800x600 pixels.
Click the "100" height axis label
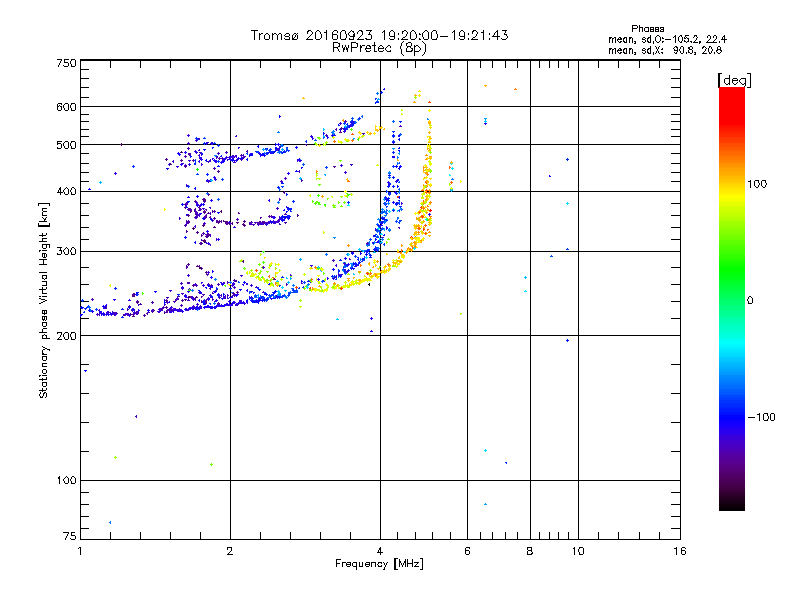[66, 481]
